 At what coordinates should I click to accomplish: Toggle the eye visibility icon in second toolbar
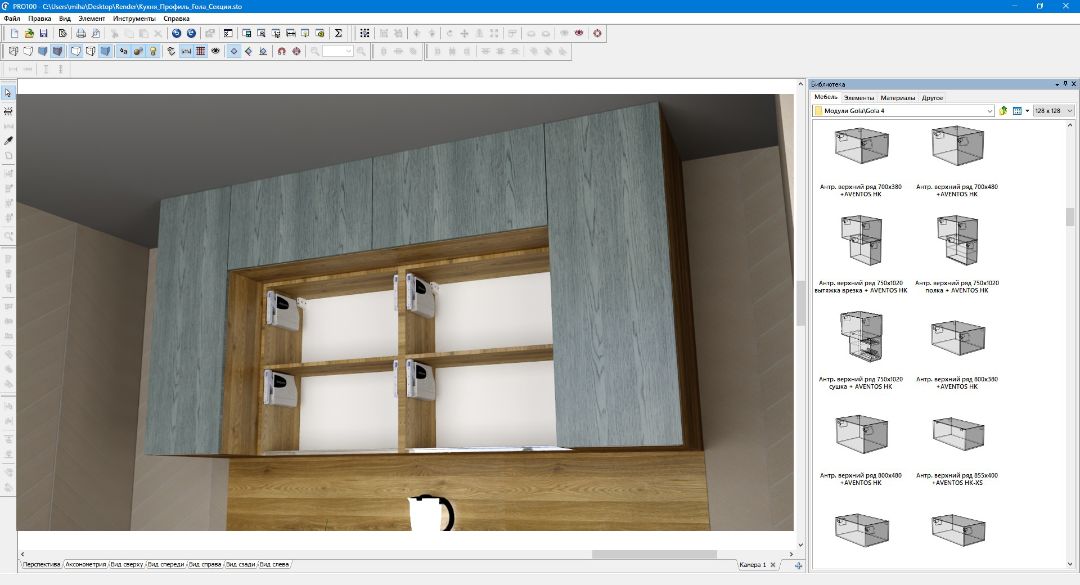(216, 51)
